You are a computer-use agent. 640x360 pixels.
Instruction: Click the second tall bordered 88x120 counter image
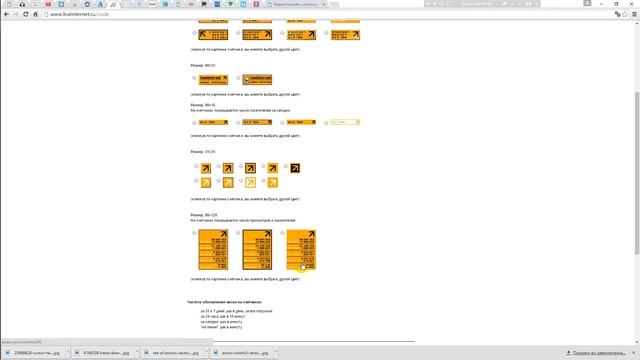(x=257, y=250)
